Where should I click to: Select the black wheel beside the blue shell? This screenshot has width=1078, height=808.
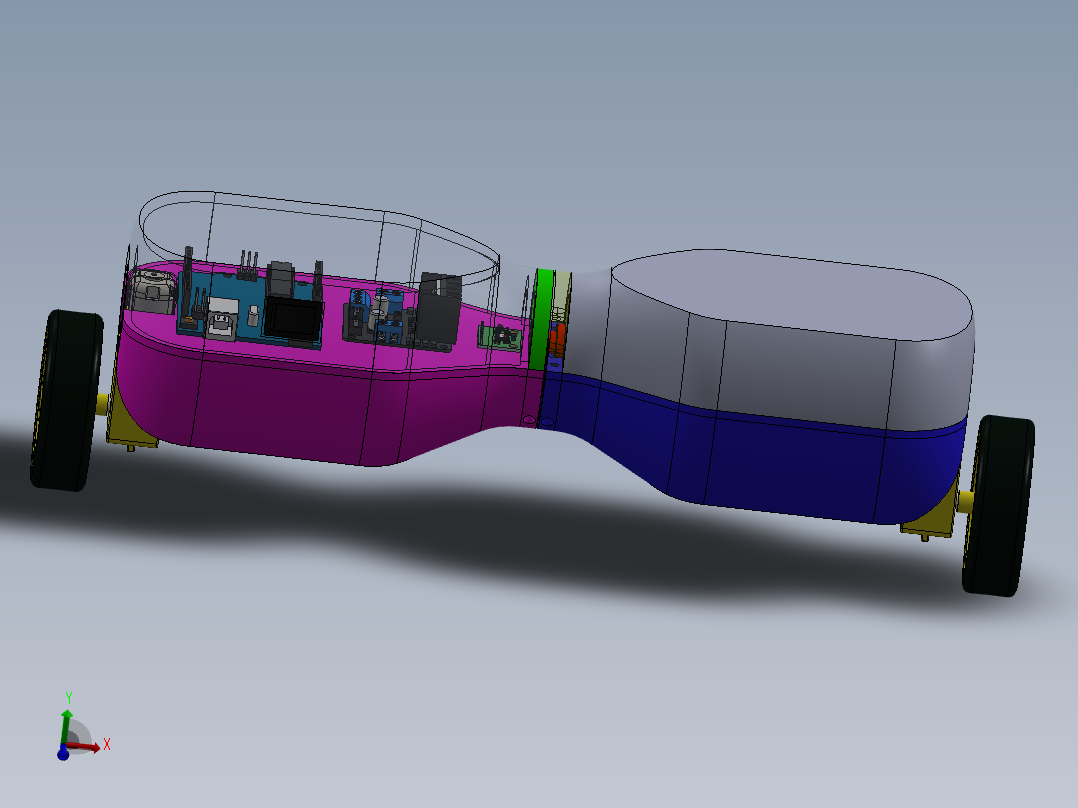point(998,505)
